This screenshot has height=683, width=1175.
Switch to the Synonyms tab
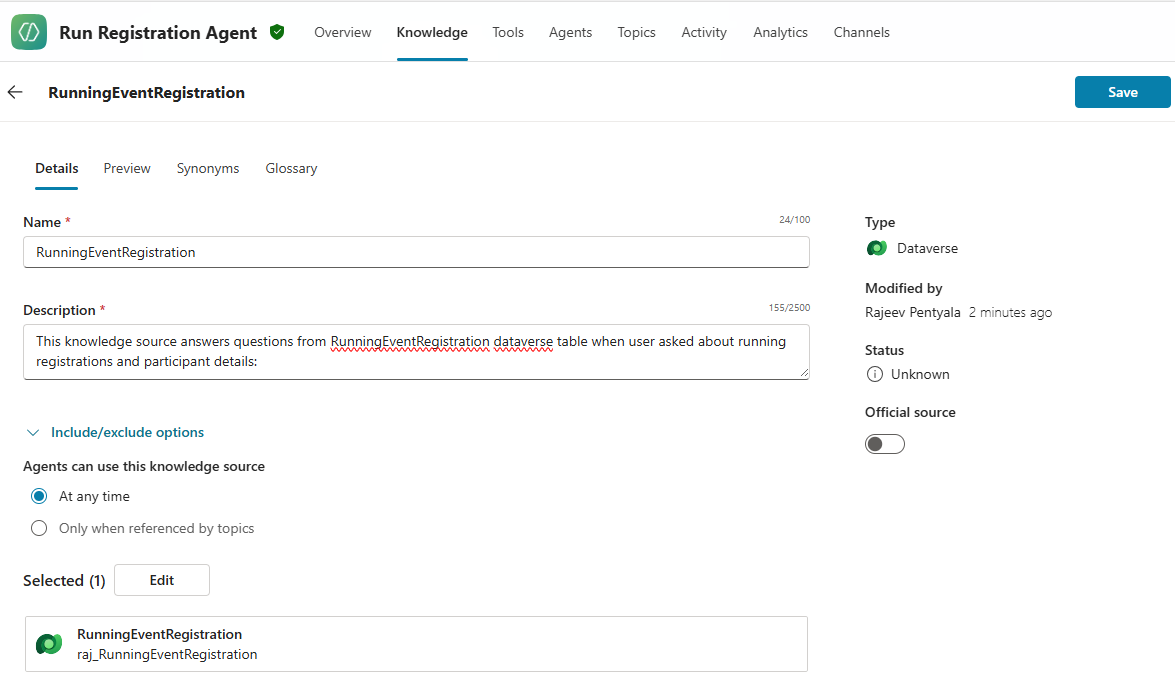208,168
